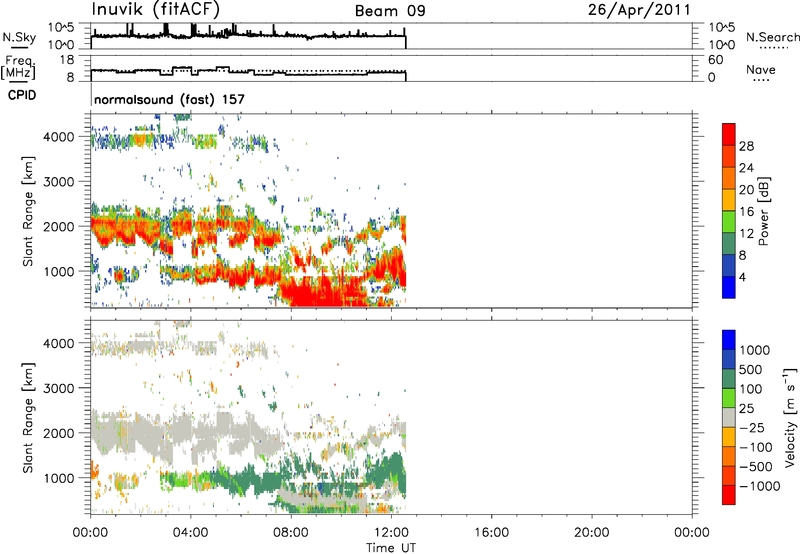Click the dark green 100 velocity colorbar segment
This screenshot has width=800, height=554.
729,379
